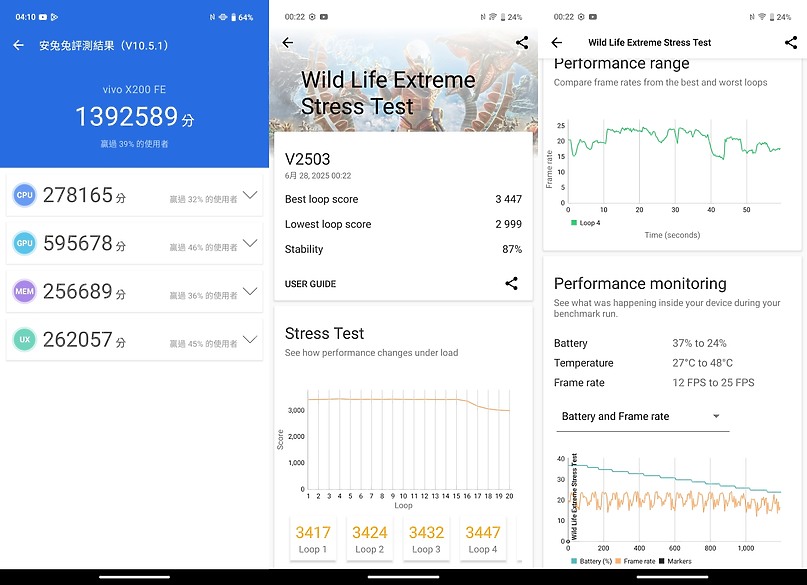The width and height of the screenshot is (807, 585).
Task: Tap the purple MEM score icon
Action: click(x=24, y=291)
